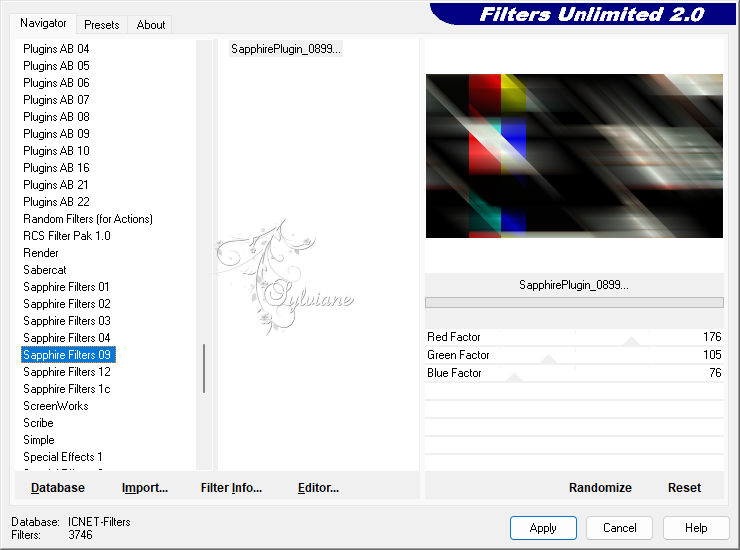Pick Sapphire Filters 12
The height and width of the screenshot is (550, 740).
tap(67, 372)
